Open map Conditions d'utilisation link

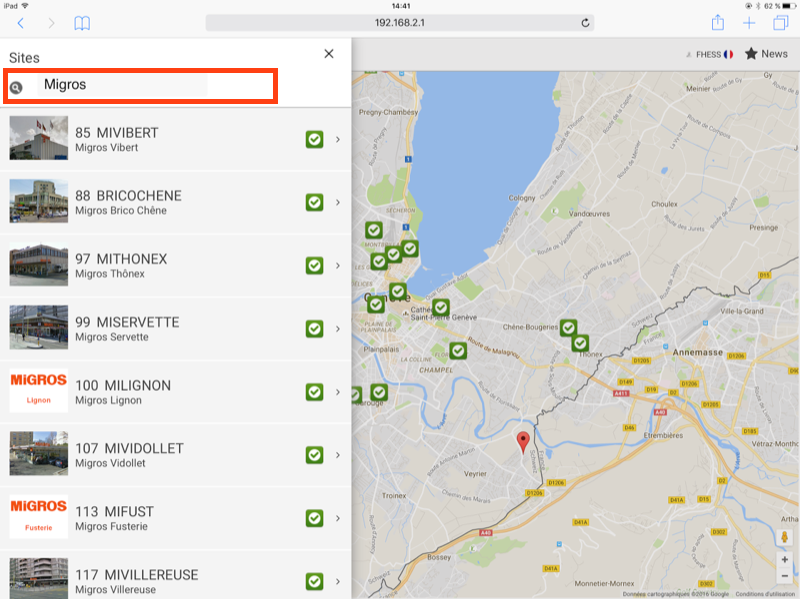coord(767,594)
